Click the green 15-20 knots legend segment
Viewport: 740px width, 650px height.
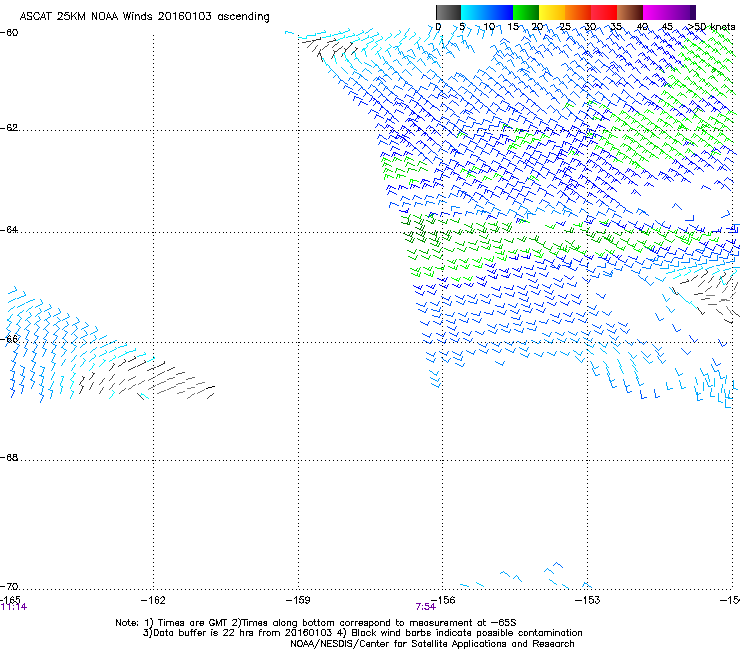click(x=526, y=12)
